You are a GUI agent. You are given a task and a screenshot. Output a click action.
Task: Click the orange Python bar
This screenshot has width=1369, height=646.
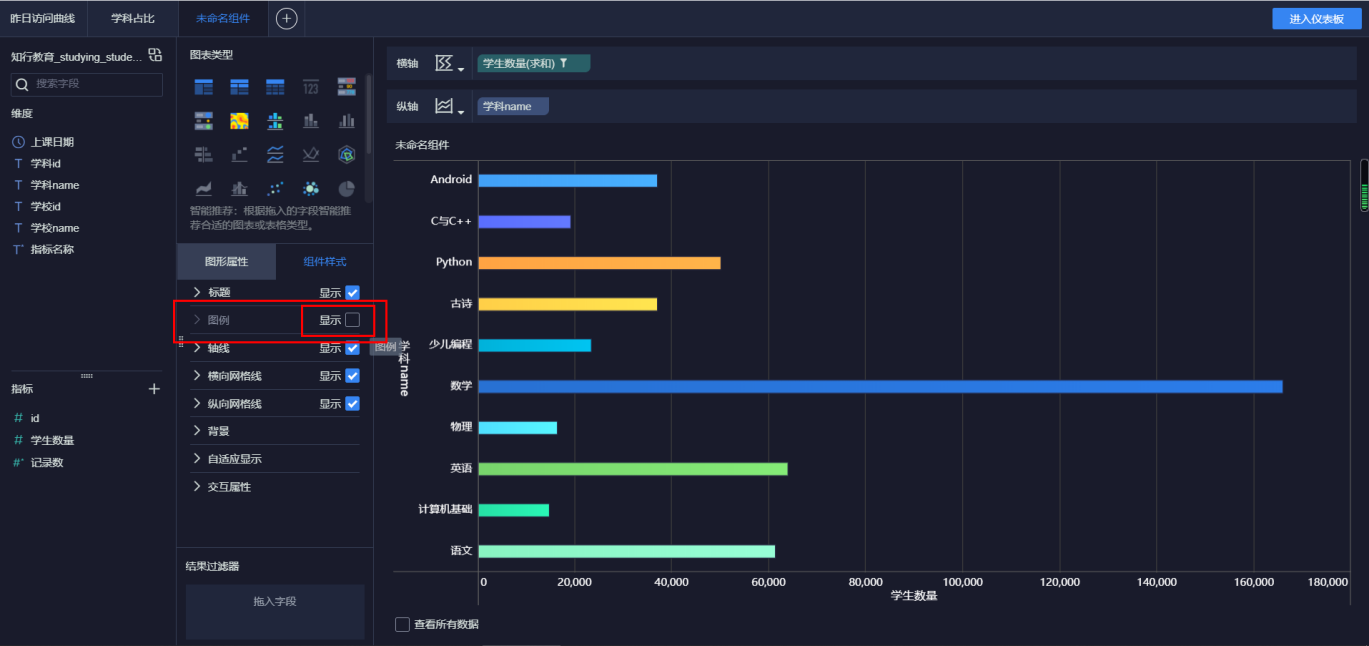(x=599, y=263)
